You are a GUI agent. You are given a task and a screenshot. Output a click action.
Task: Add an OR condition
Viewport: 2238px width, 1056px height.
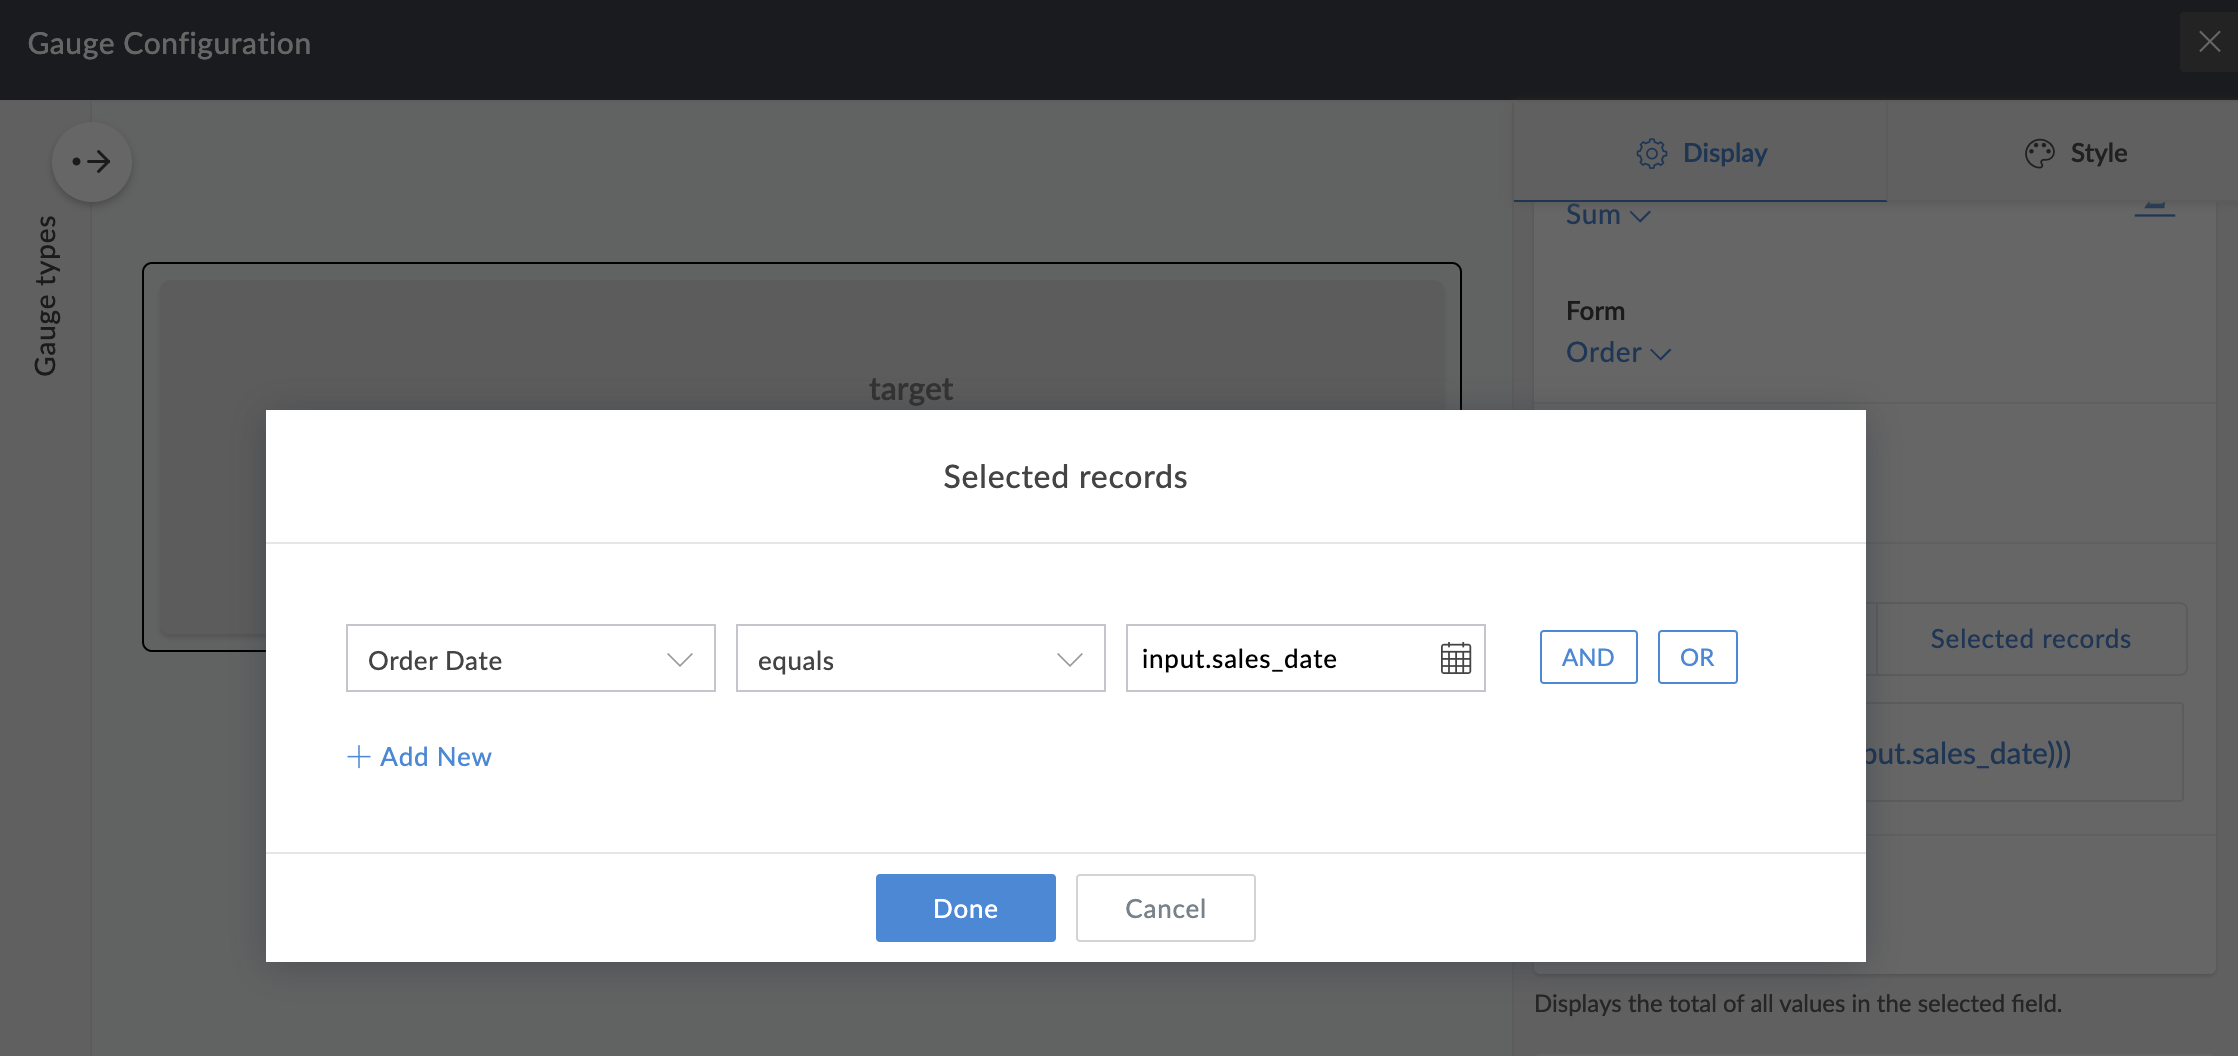pos(1697,657)
